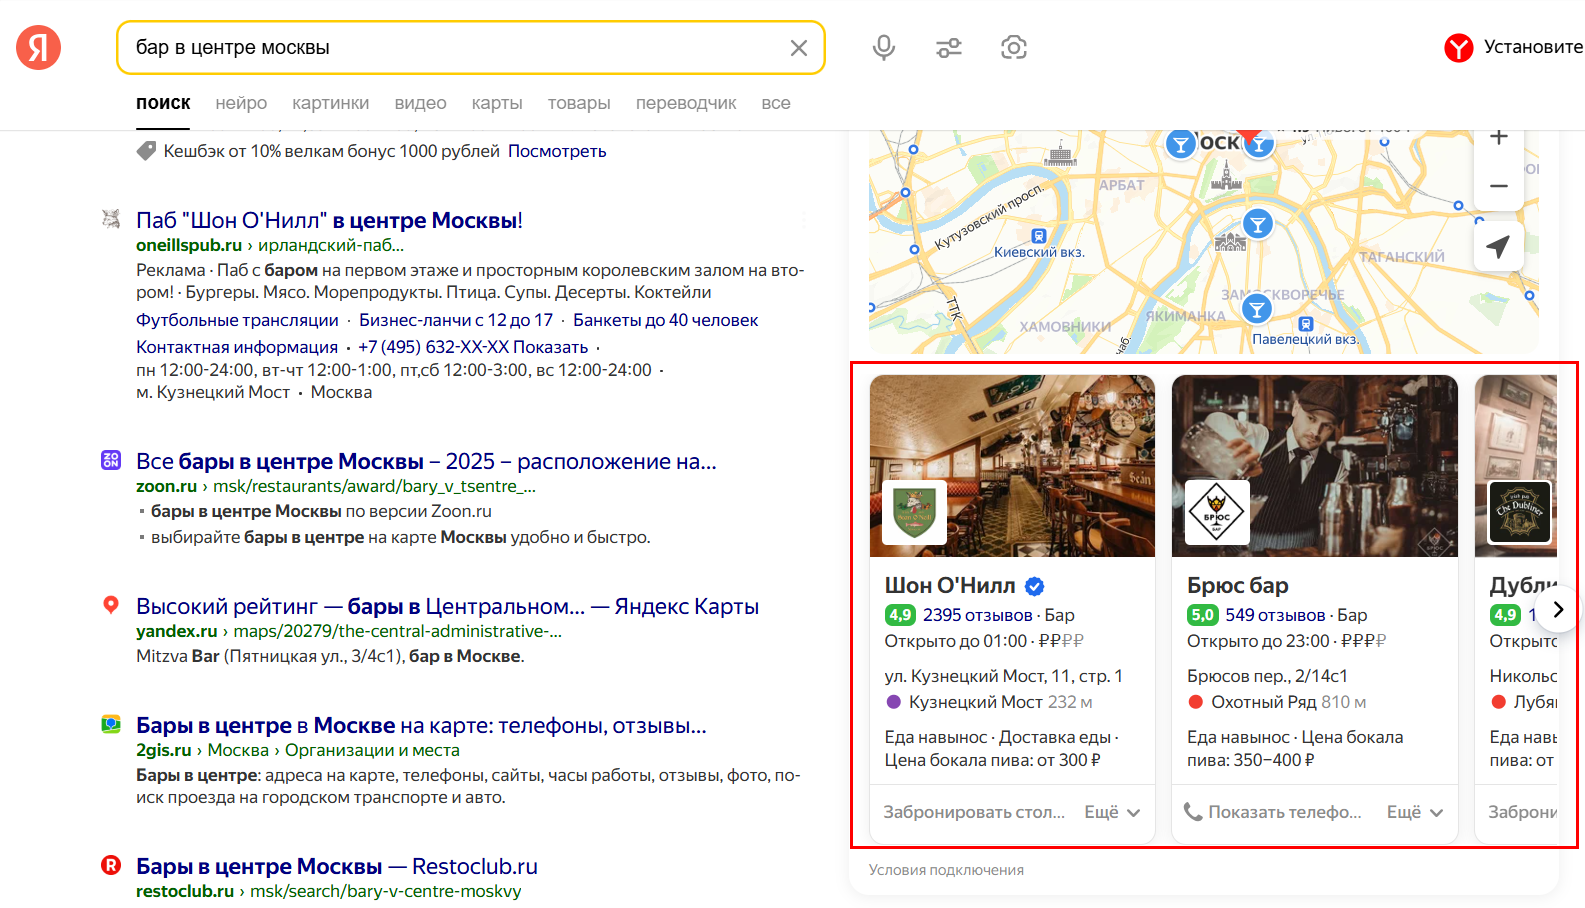Click the Брюс бар logo thumbnail
The width and height of the screenshot is (1585, 908).
(x=1217, y=512)
